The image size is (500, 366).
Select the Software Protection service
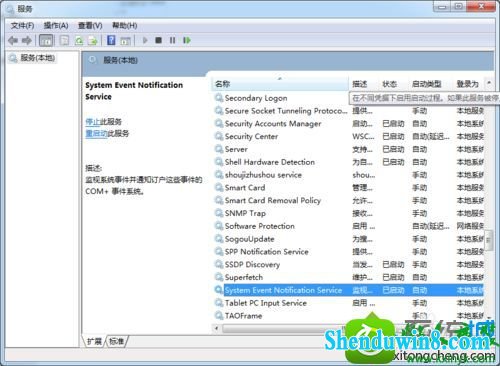point(260,226)
